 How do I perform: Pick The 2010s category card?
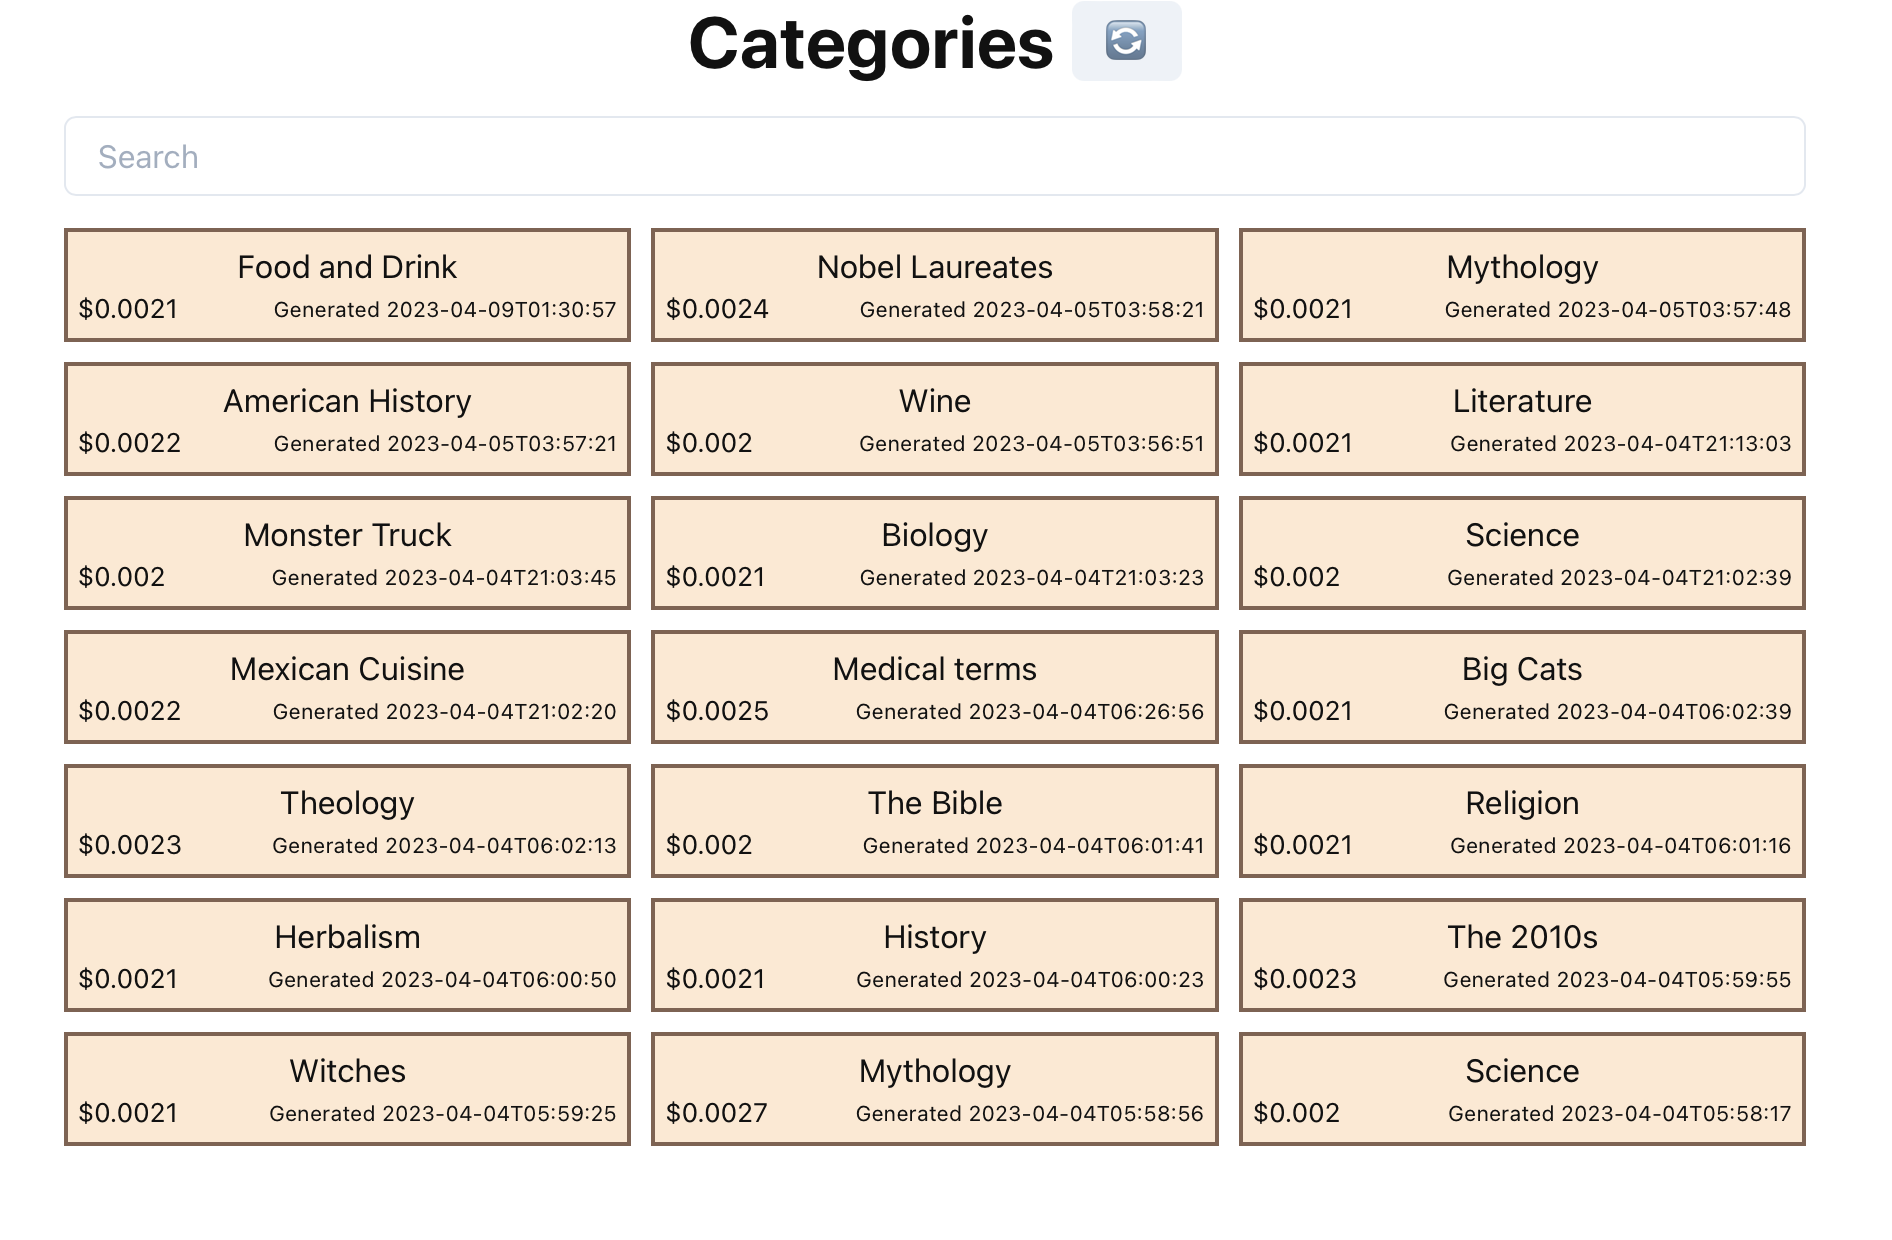1521,955
